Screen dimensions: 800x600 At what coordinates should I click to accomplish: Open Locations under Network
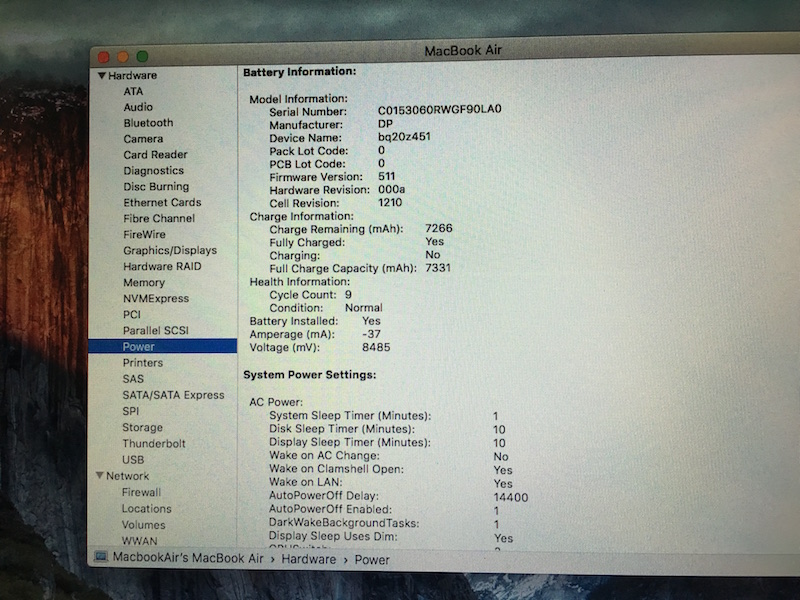tap(146, 509)
